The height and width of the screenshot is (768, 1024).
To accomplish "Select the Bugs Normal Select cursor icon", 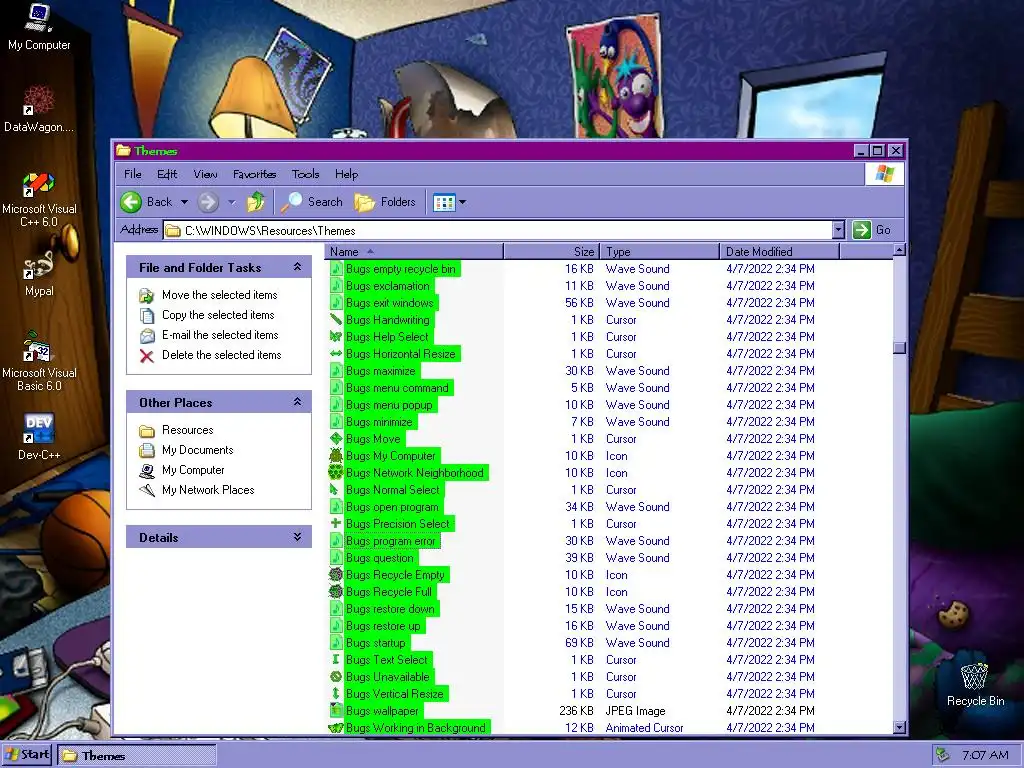I will [x=336, y=489].
